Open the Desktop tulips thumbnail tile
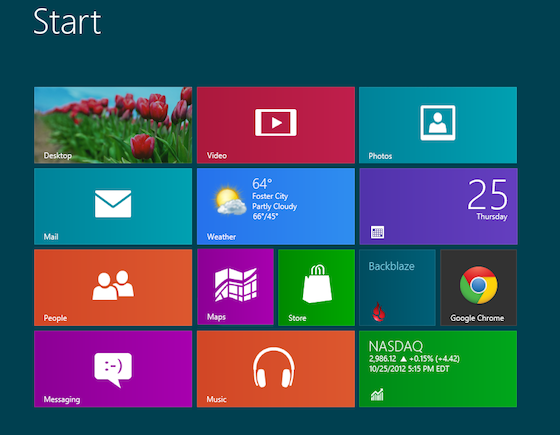This screenshot has height=435, width=560. (x=113, y=125)
